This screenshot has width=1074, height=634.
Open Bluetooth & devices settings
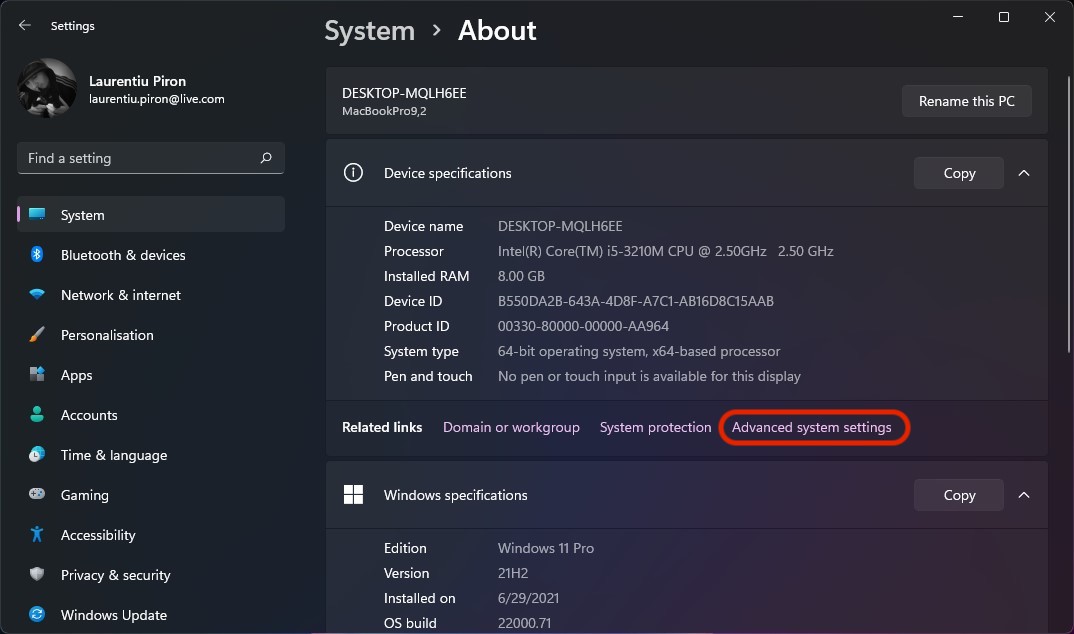pyautogui.click(x=151, y=255)
